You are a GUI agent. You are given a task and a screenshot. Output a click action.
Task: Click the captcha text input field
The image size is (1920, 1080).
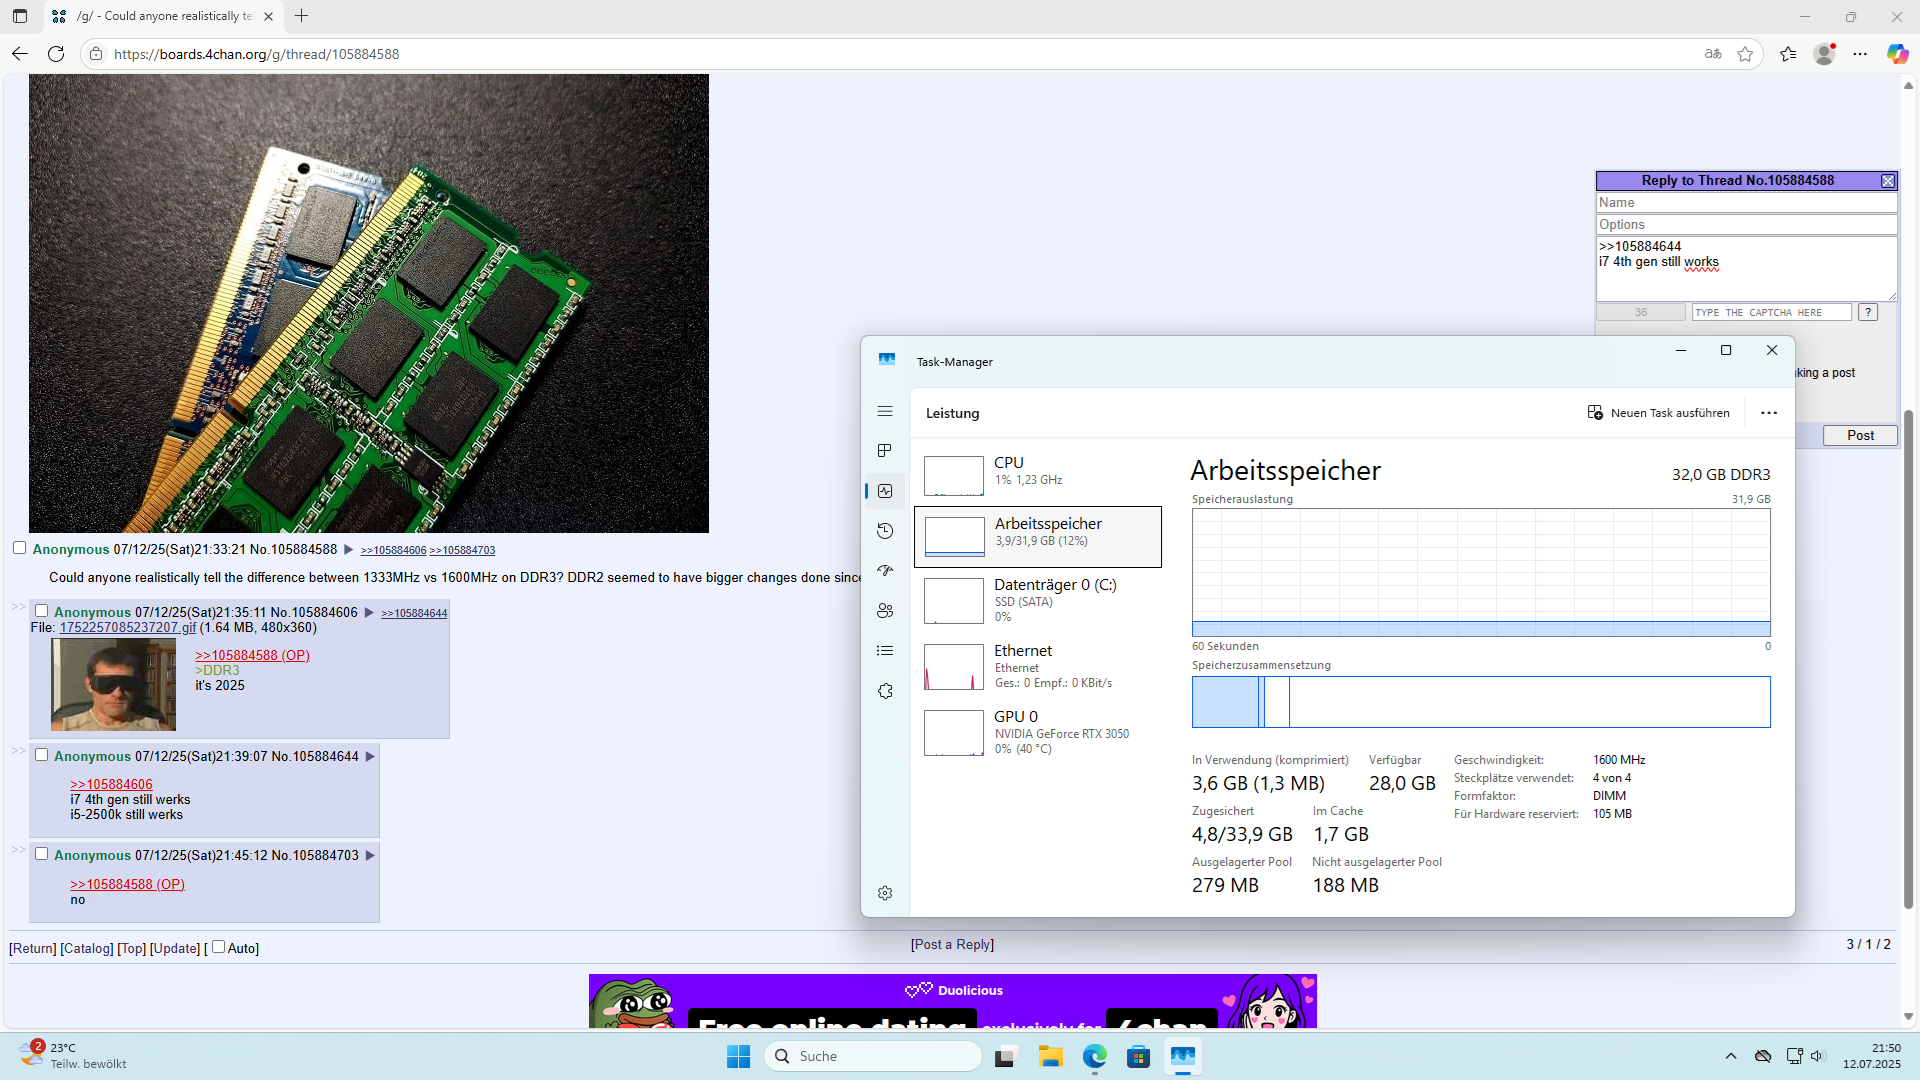(x=1771, y=313)
